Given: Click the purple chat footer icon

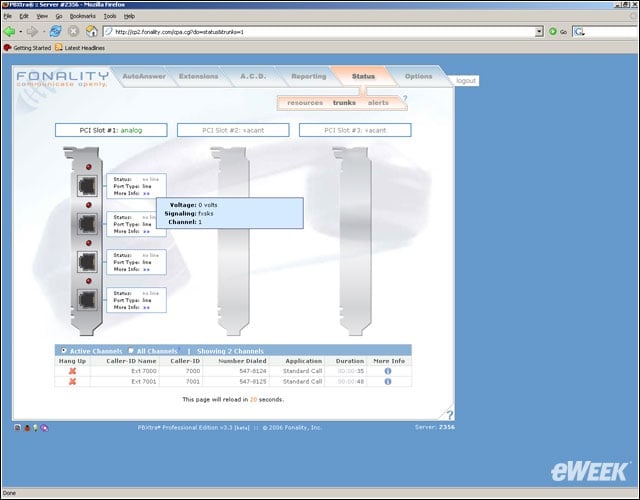Looking at the screenshot, I should pyautogui.click(x=44, y=428).
